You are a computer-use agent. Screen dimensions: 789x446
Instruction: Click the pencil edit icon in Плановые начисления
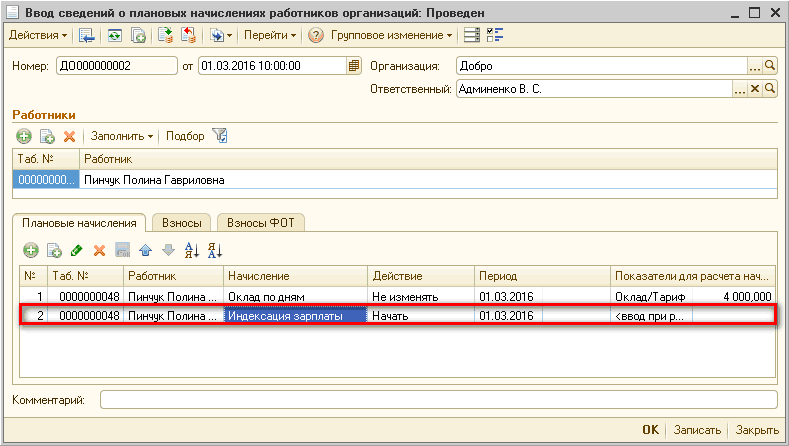(x=76, y=250)
